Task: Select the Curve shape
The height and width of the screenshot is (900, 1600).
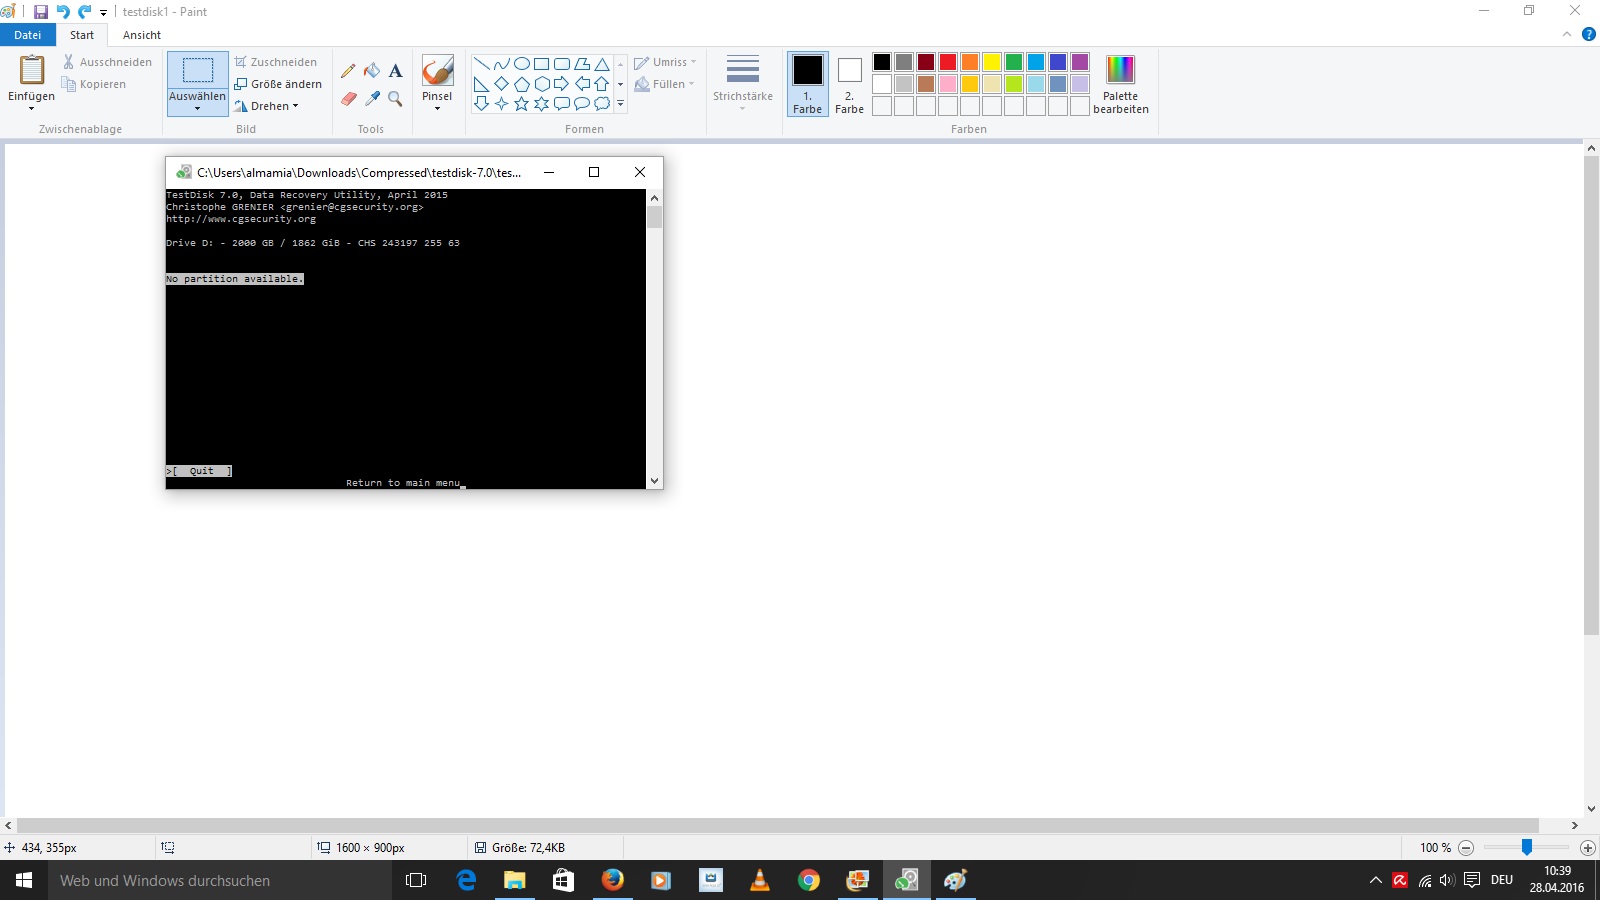Action: pyautogui.click(x=502, y=64)
